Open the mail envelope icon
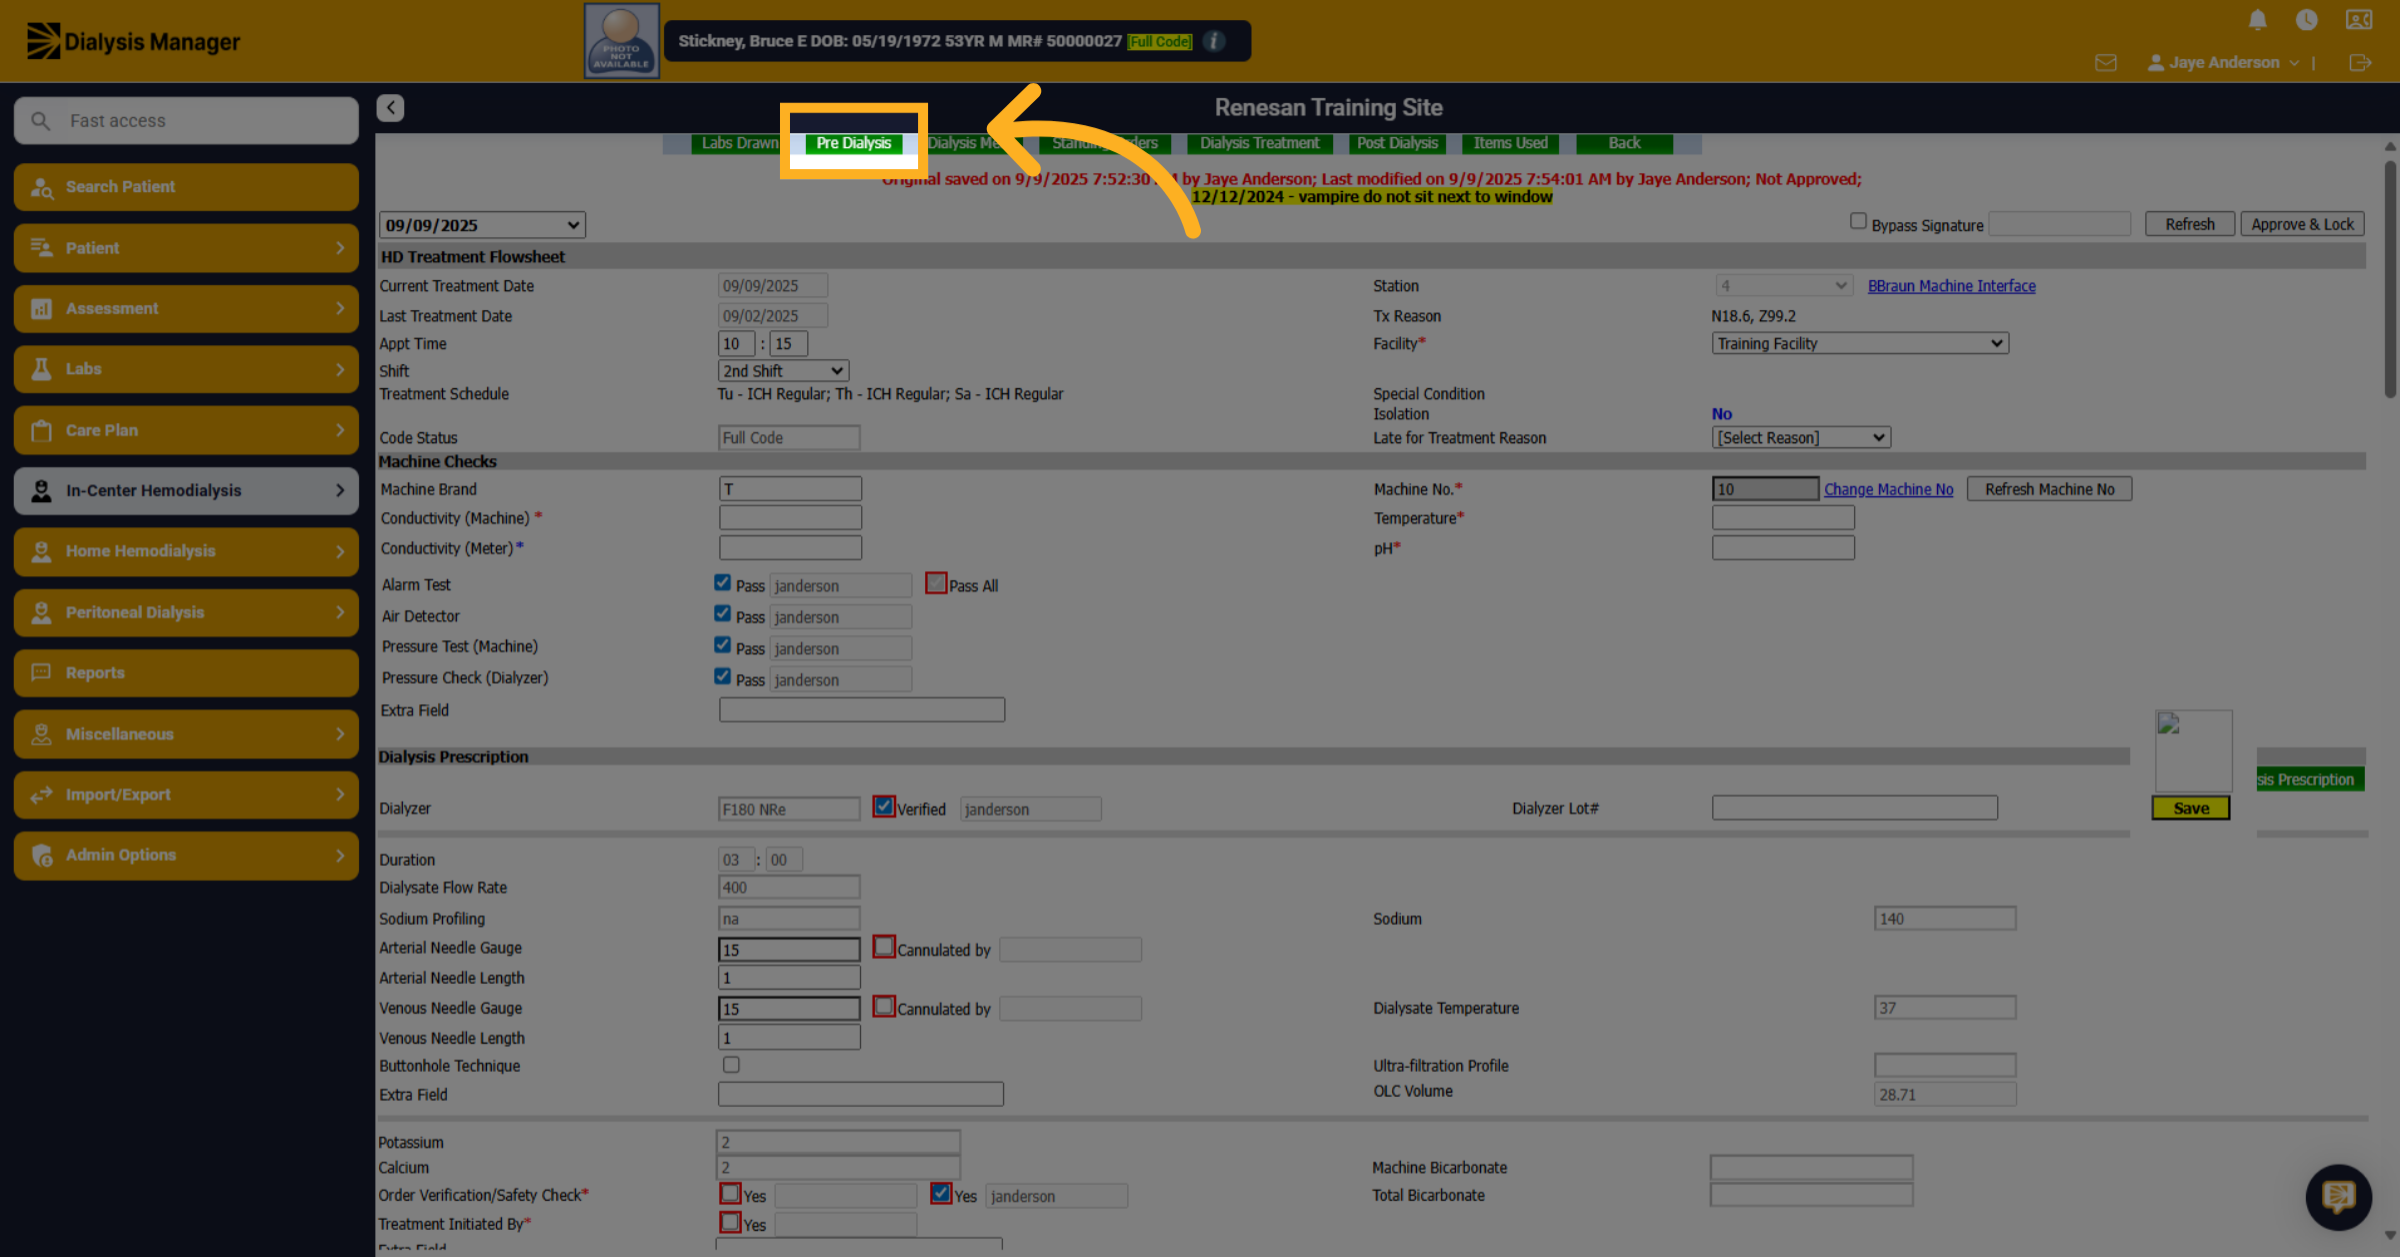The width and height of the screenshot is (2400, 1257). [2105, 63]
